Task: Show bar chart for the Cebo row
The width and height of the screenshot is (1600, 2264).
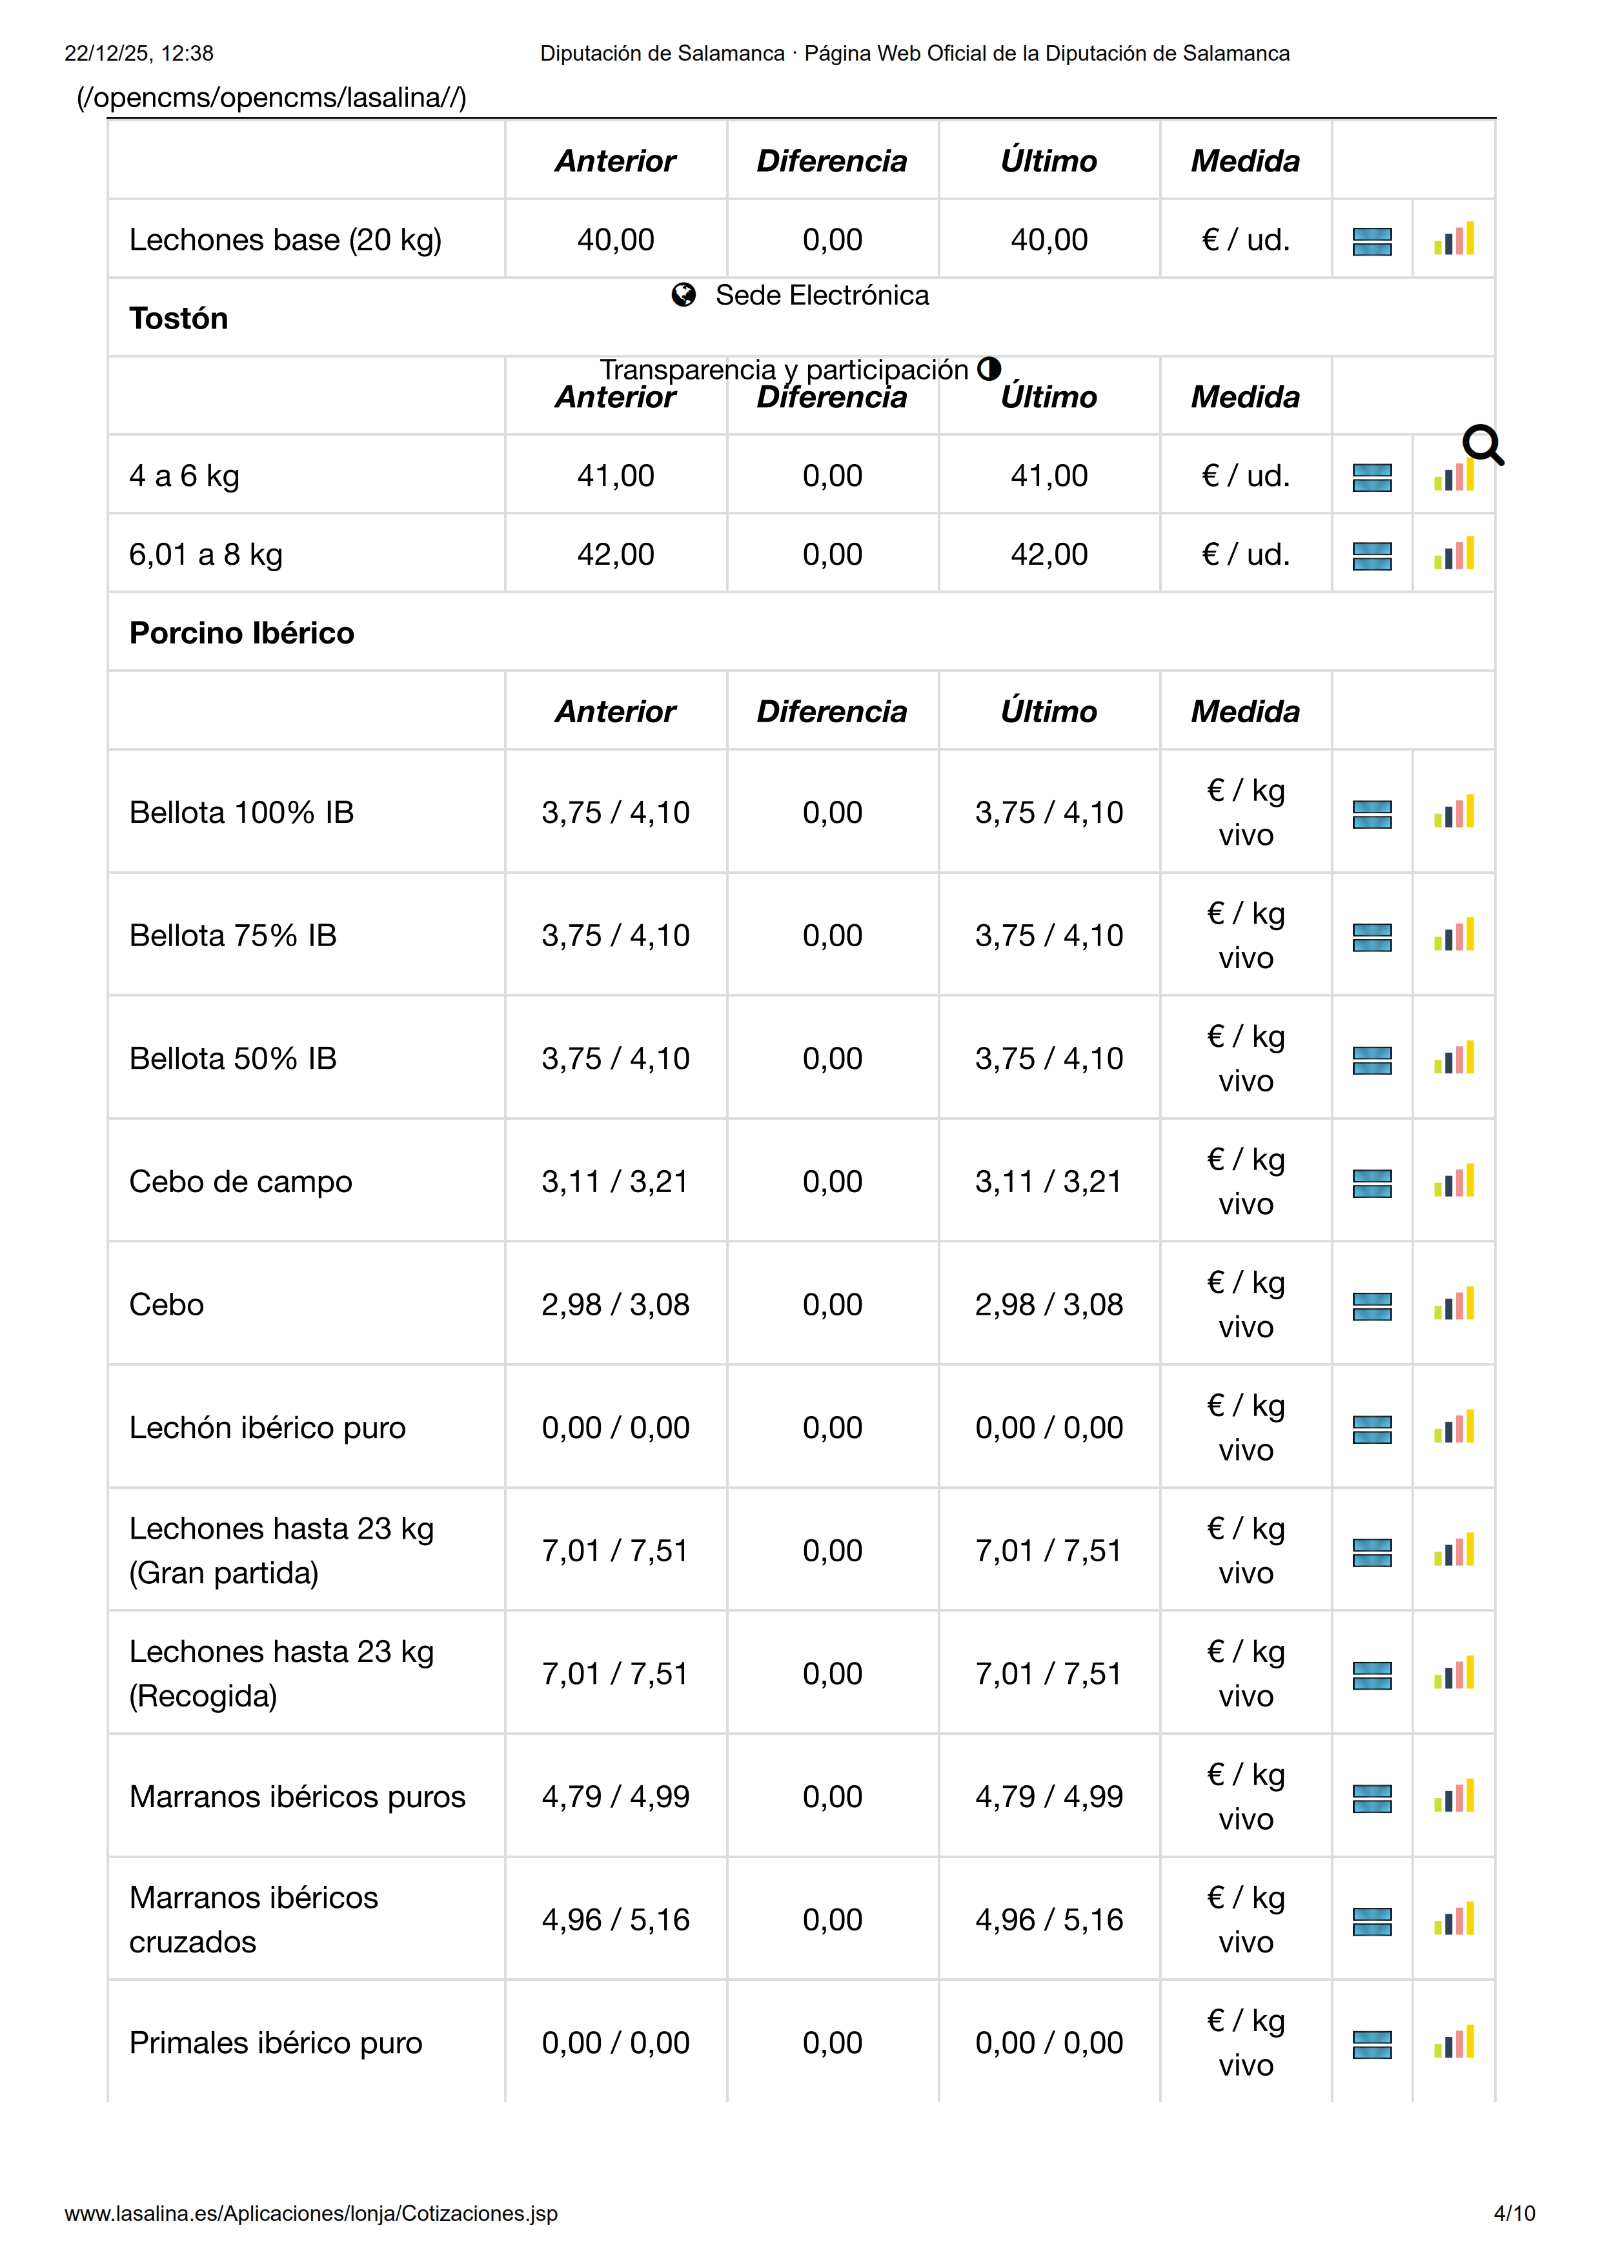Action: (1454, 1305)
